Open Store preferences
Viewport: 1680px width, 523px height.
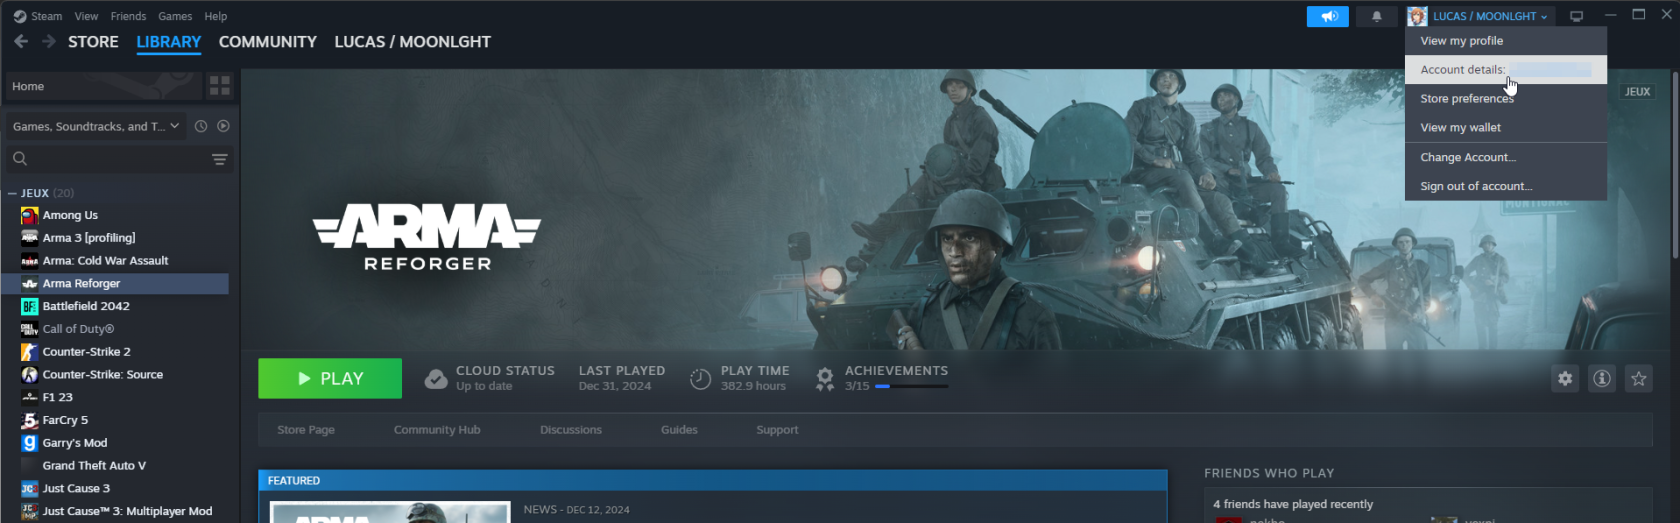[1506, 99]
